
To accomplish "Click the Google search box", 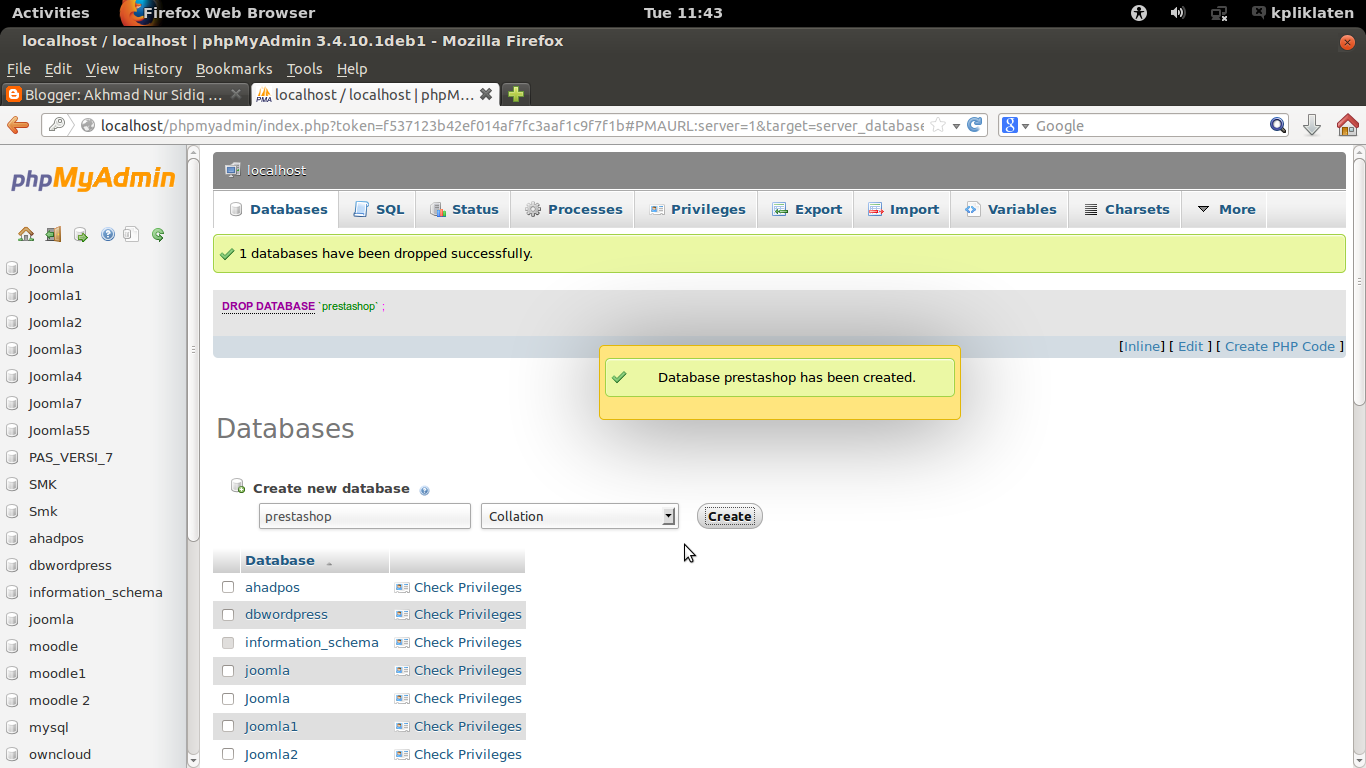I will click(1150, 125).
